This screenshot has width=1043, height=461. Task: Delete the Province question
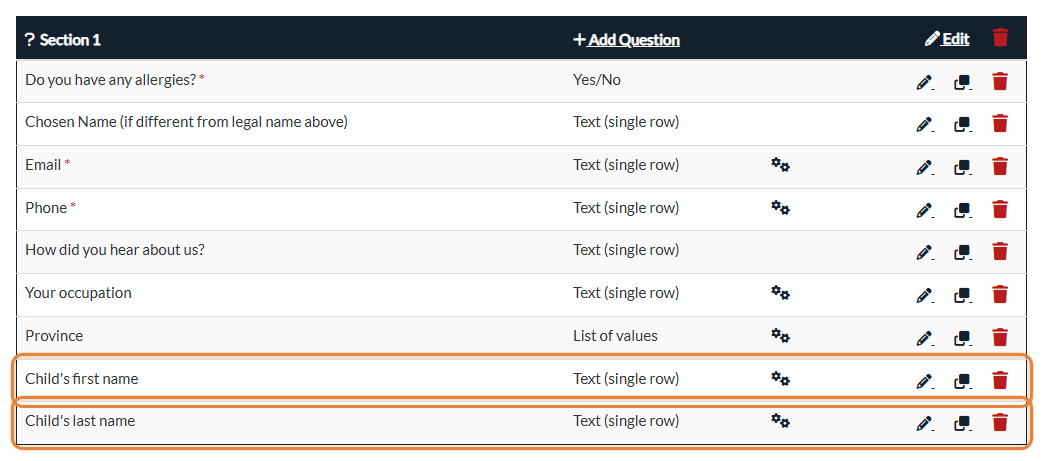pyautogui.click(x=1000, y=337)
